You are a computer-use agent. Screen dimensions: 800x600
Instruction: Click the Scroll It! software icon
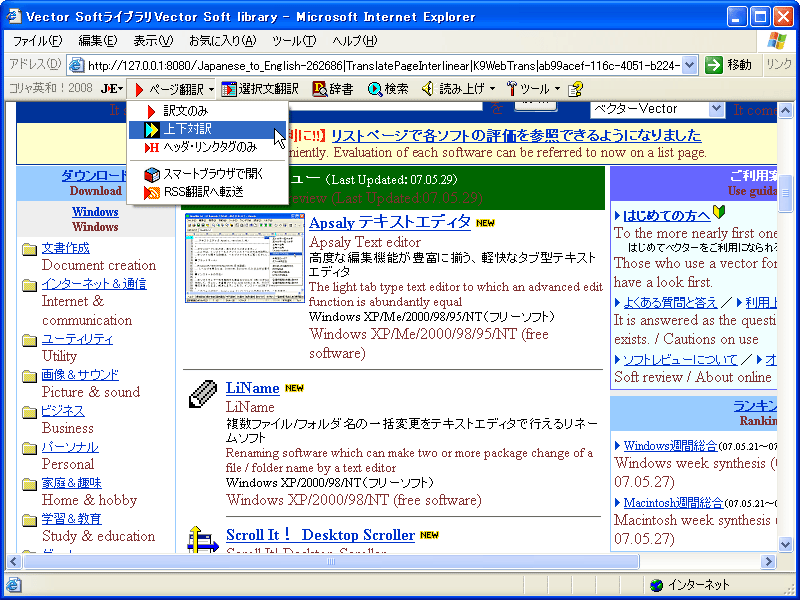203,539
